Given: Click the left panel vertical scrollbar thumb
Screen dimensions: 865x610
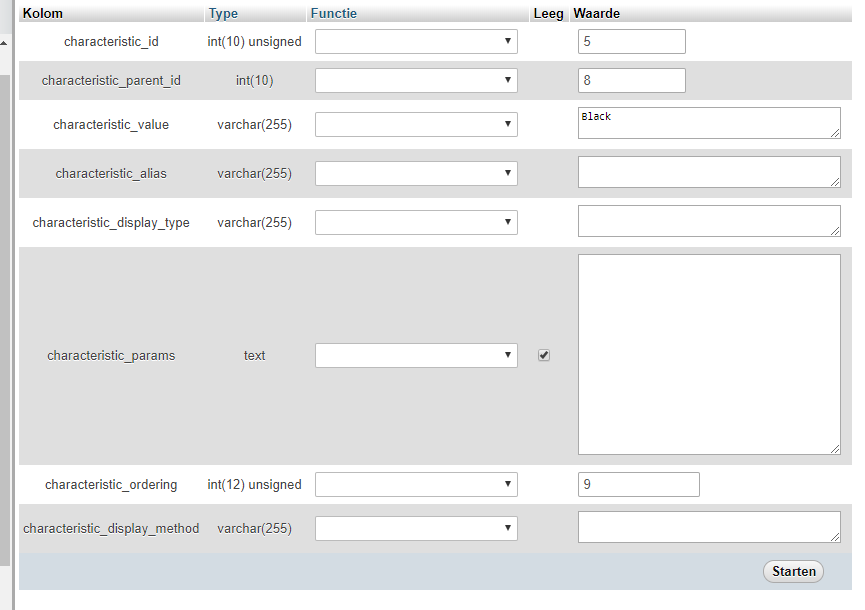Looking at the screenshot, I should [4, 320].
